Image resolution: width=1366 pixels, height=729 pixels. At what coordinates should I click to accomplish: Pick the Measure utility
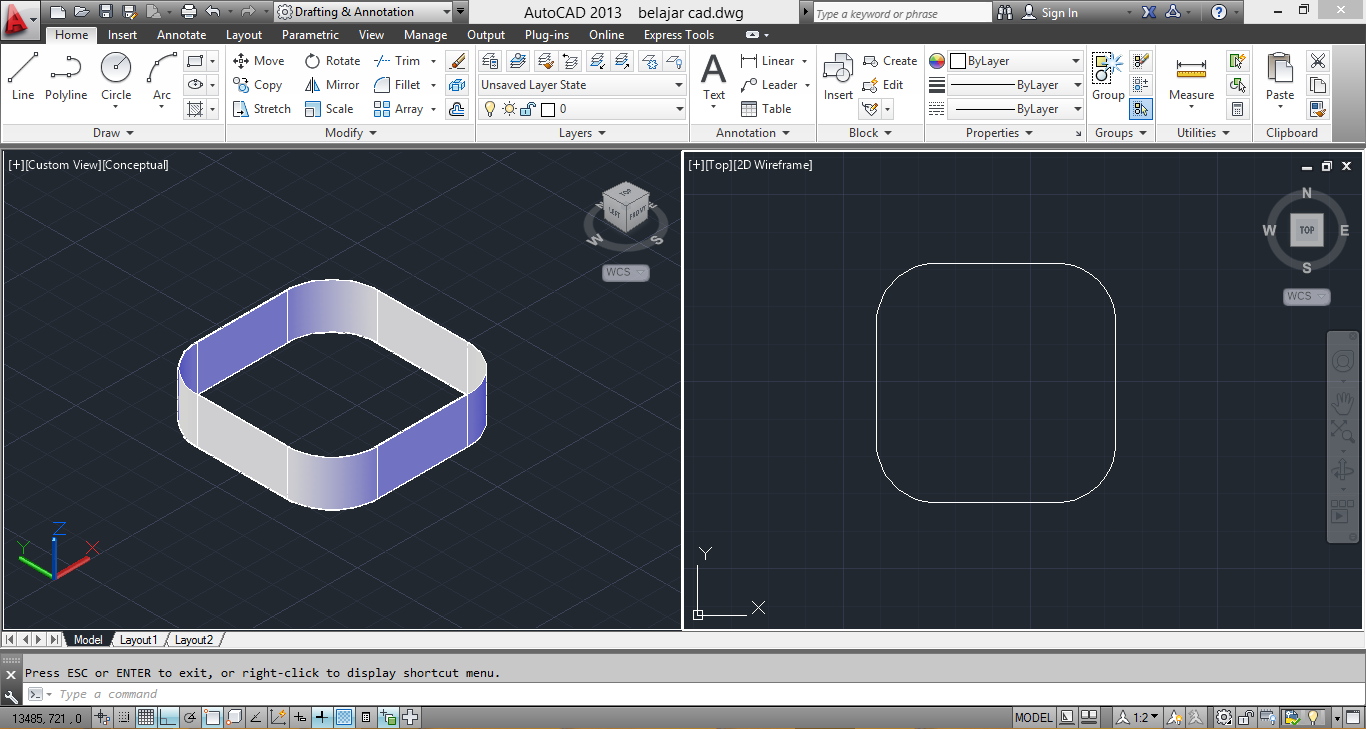click(x=1191, y=77)
